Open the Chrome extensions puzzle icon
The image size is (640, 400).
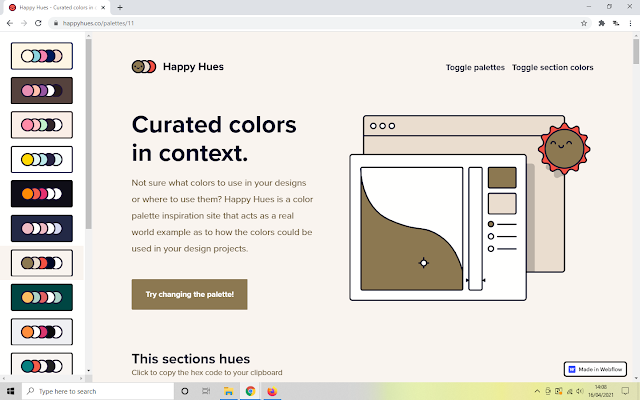601,23
